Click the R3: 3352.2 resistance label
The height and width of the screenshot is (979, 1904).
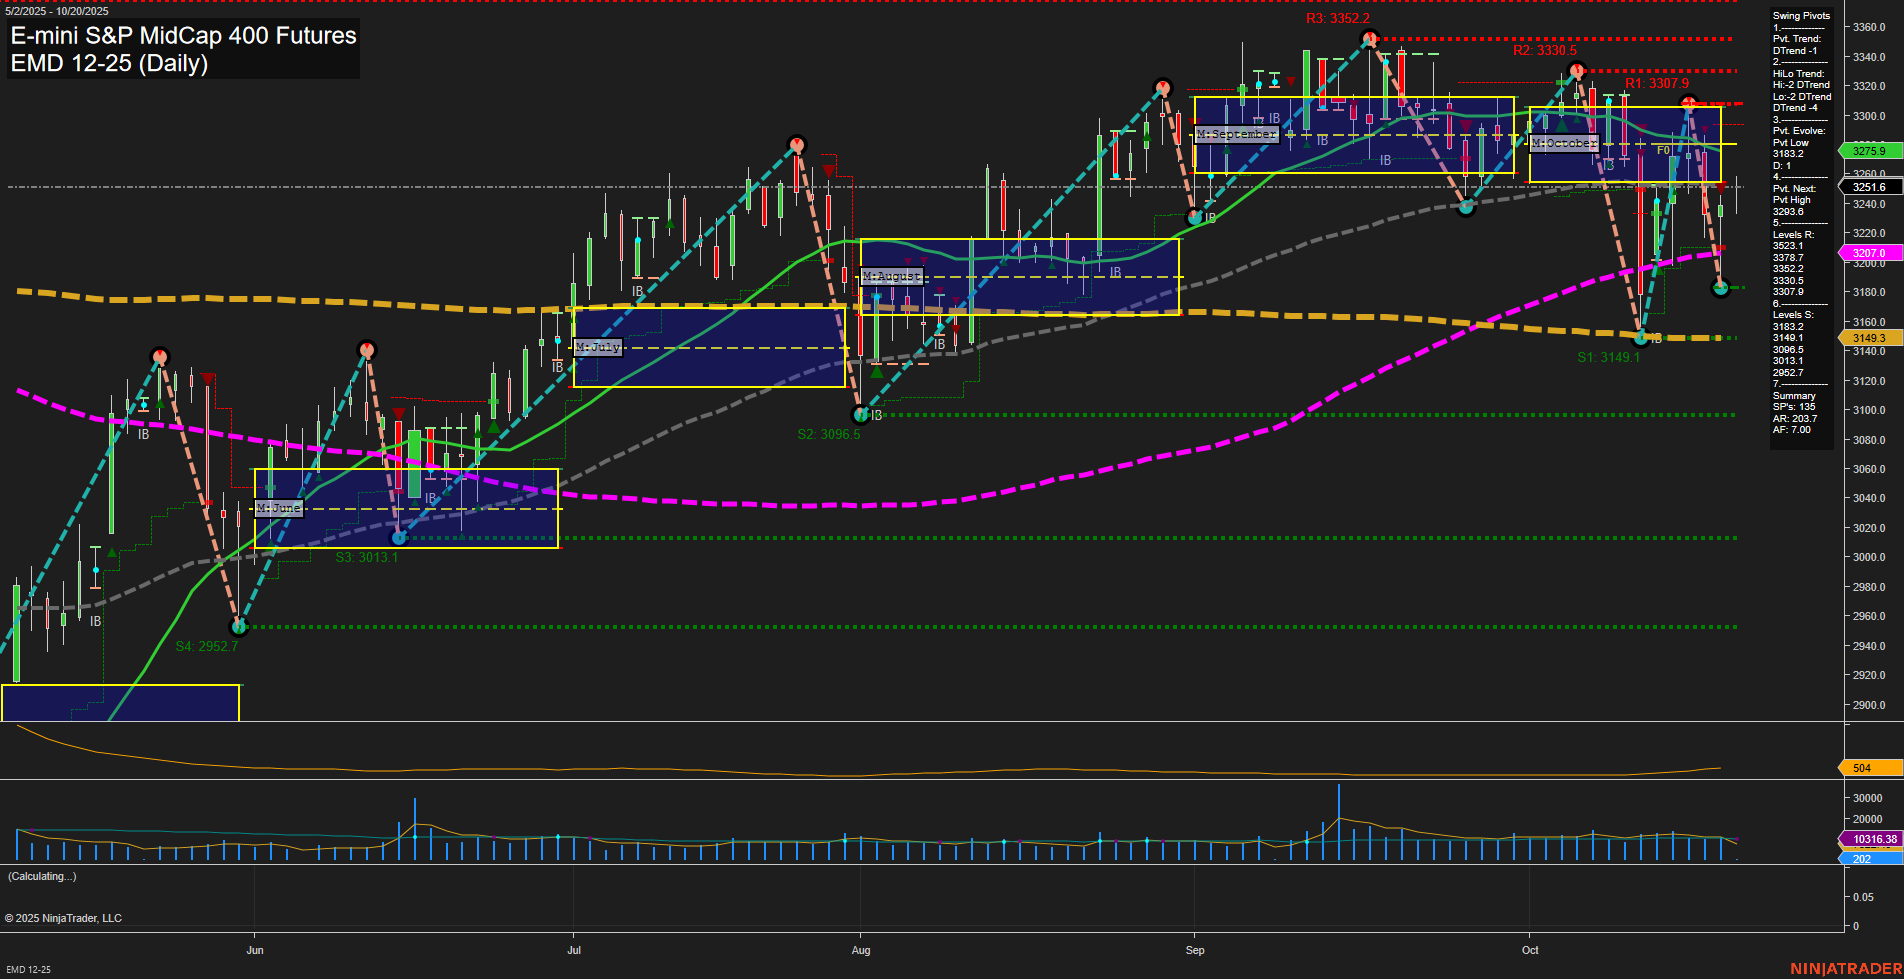(x=1336, y=17)
